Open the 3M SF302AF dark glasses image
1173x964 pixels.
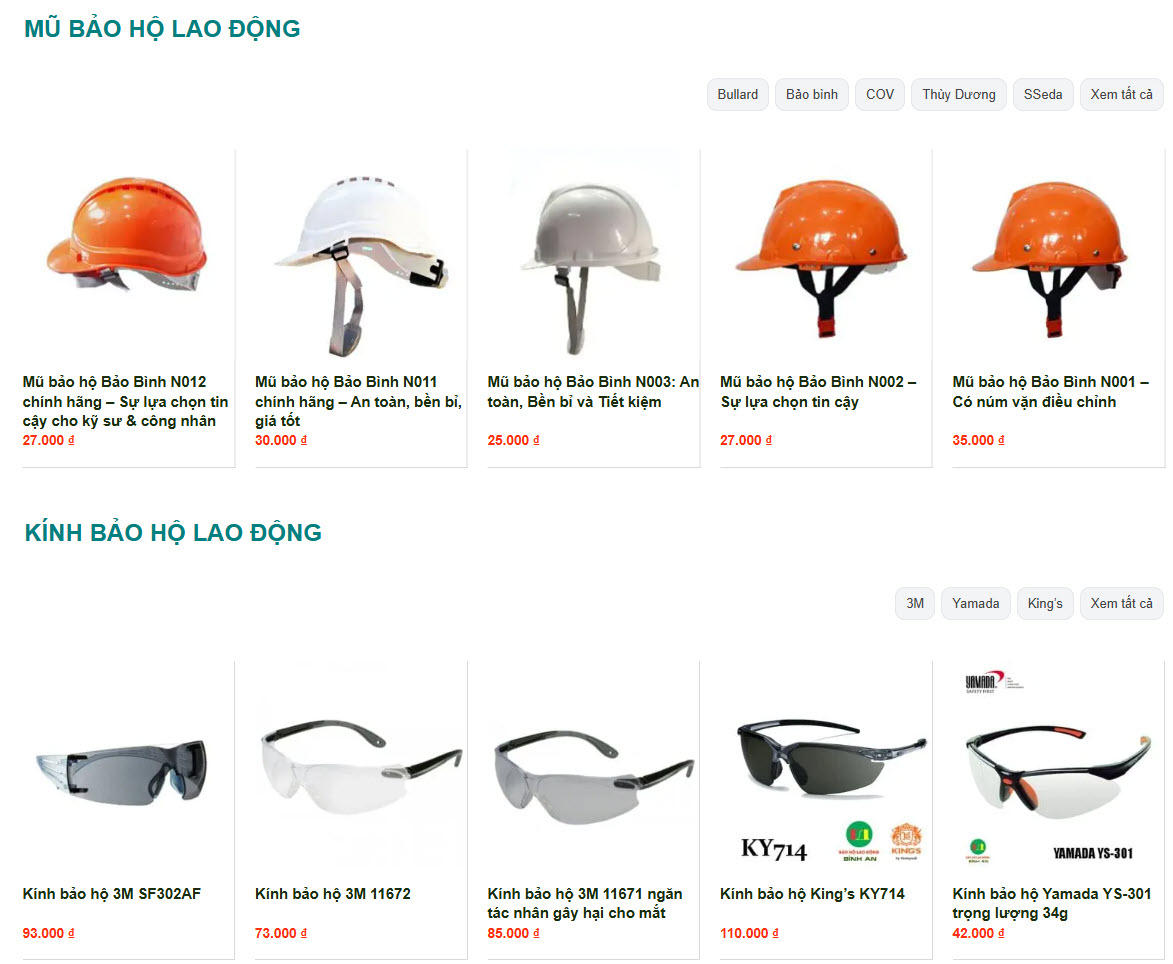(x=128, y=768)
